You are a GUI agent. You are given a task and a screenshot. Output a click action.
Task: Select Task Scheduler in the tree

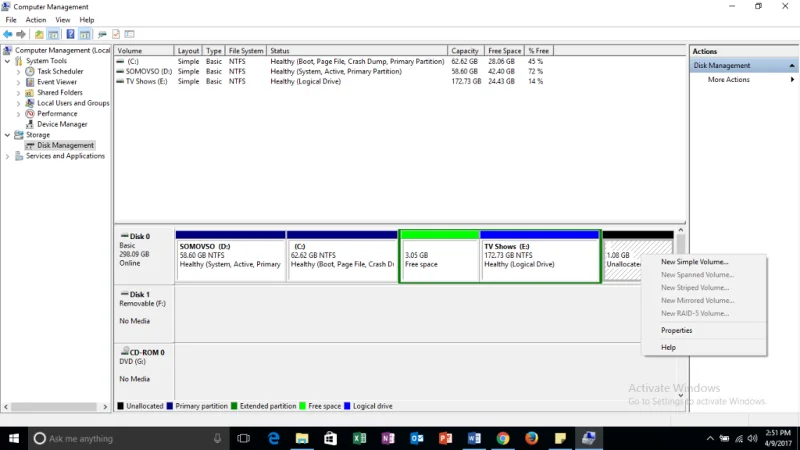coord(60,71)
